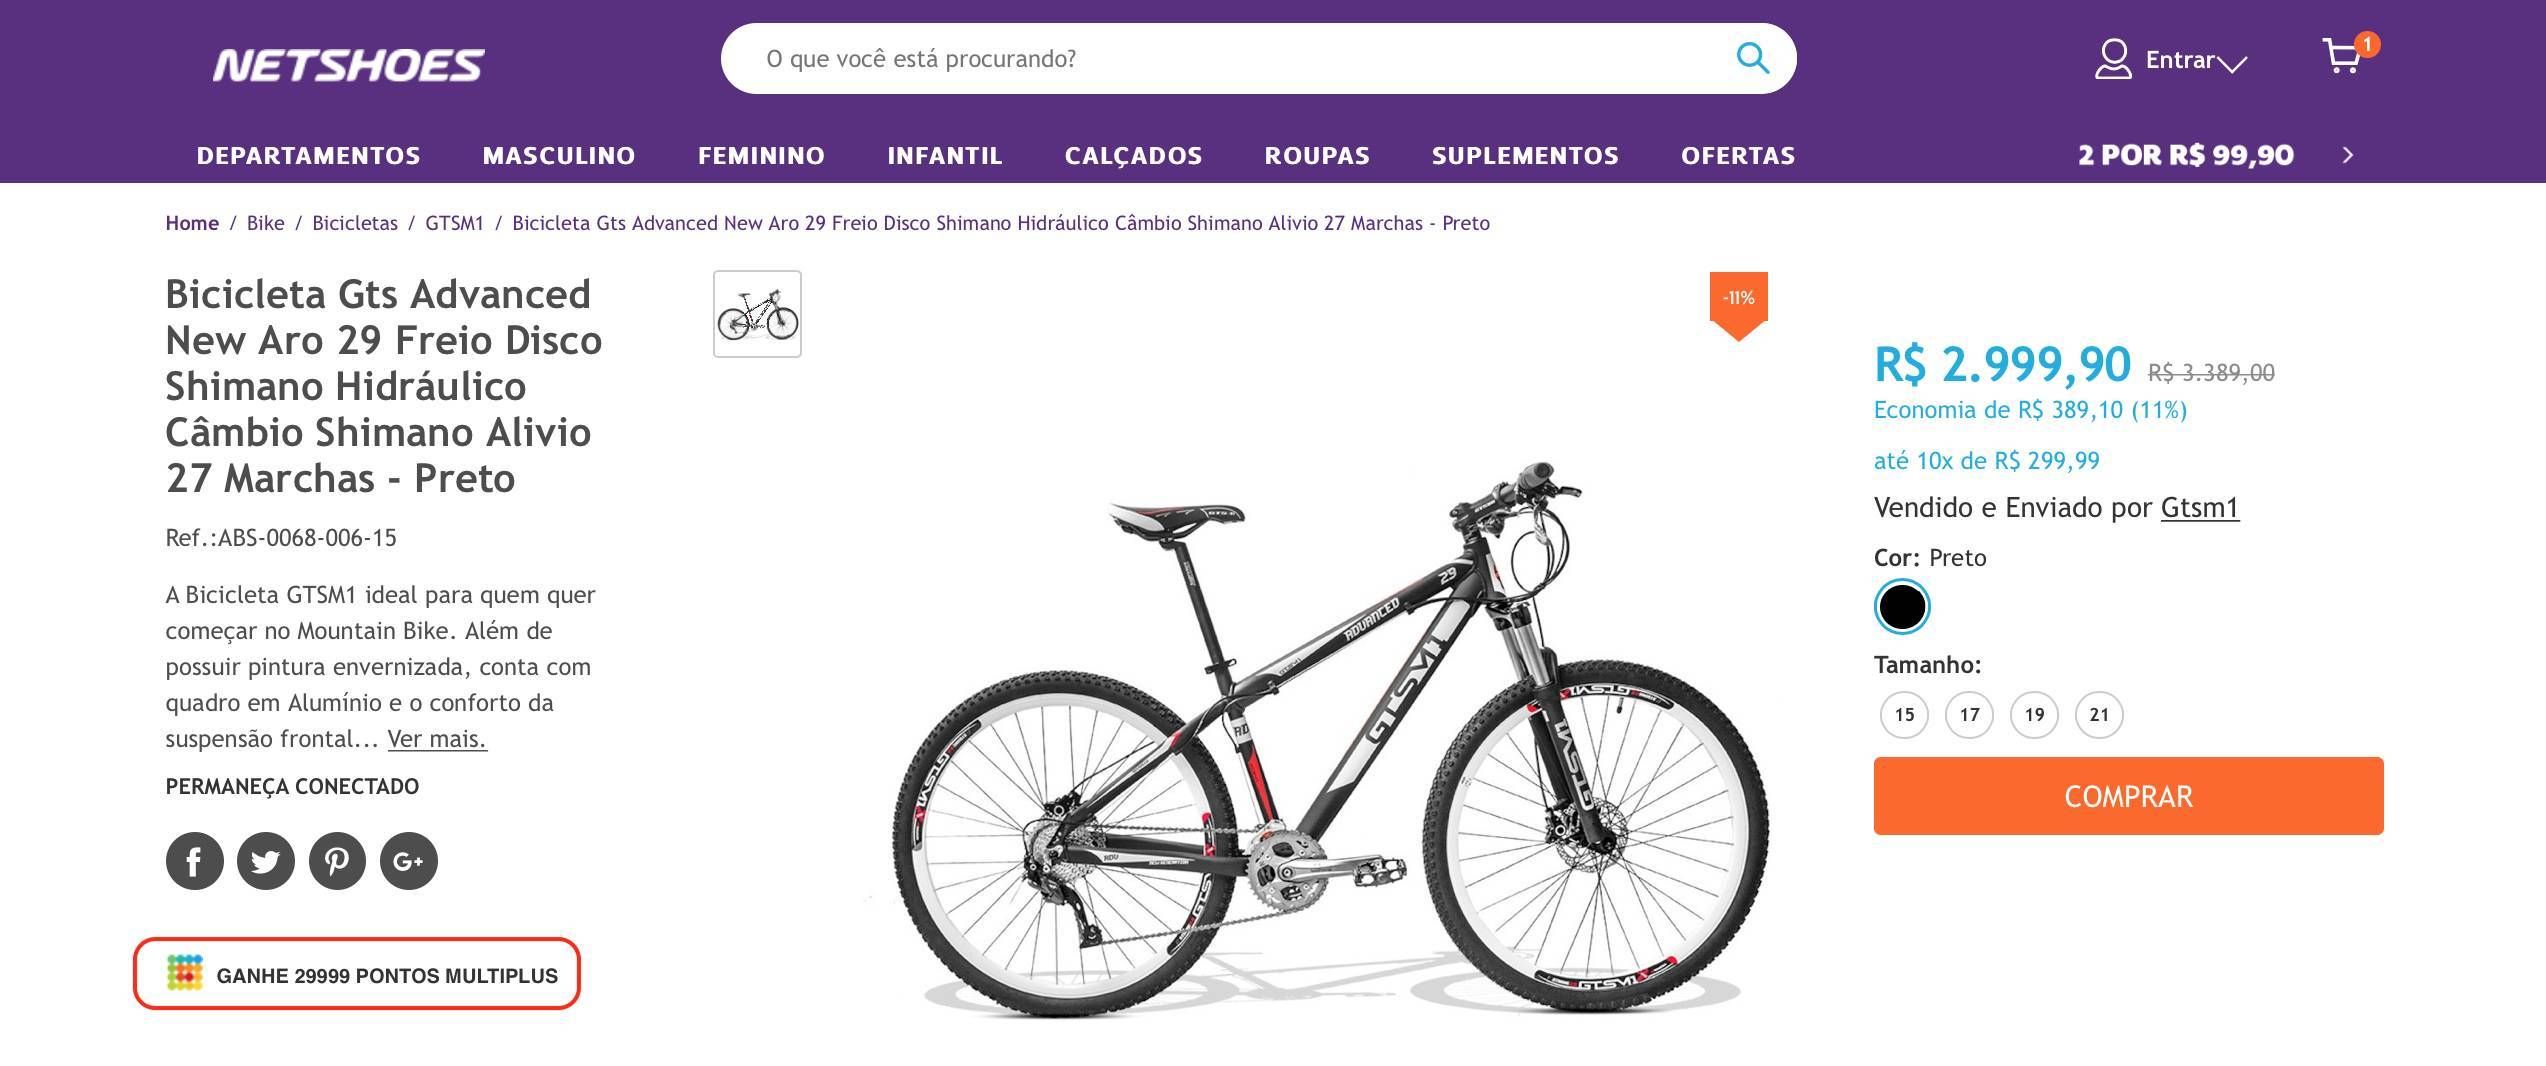Share product on Pinterest
2546x1066 pixels.
tap(337, 861)
